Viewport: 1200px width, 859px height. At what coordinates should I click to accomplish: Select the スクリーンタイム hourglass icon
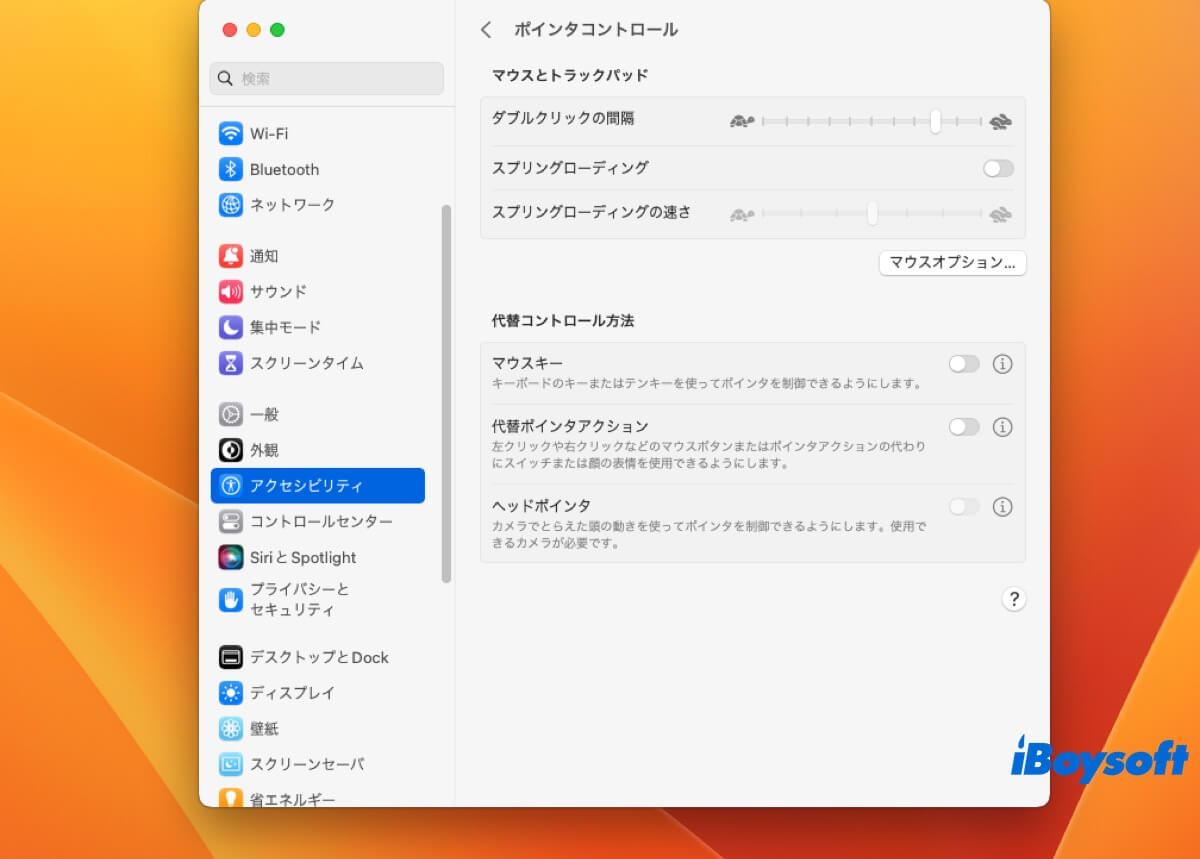point(231,363)
